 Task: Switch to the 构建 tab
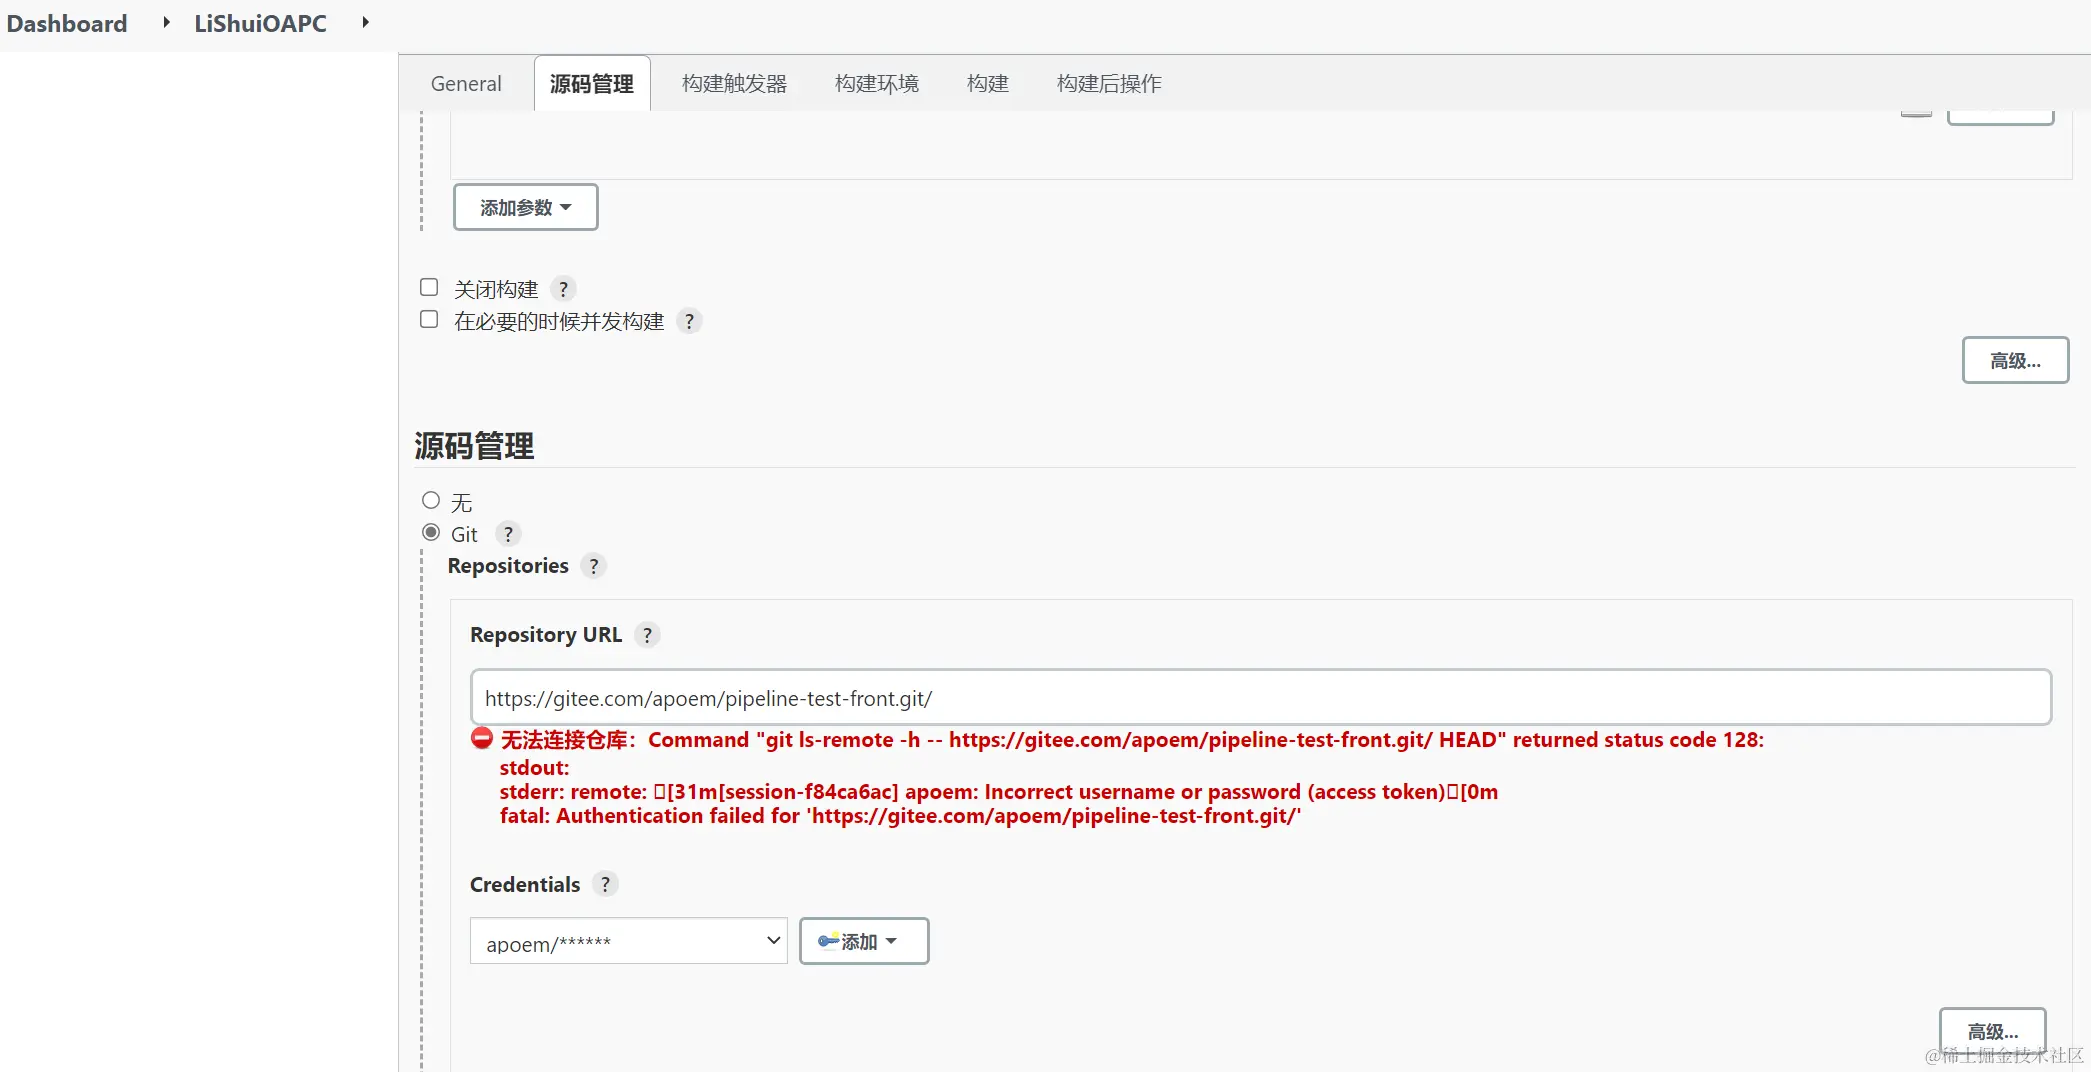pos(988,84)
